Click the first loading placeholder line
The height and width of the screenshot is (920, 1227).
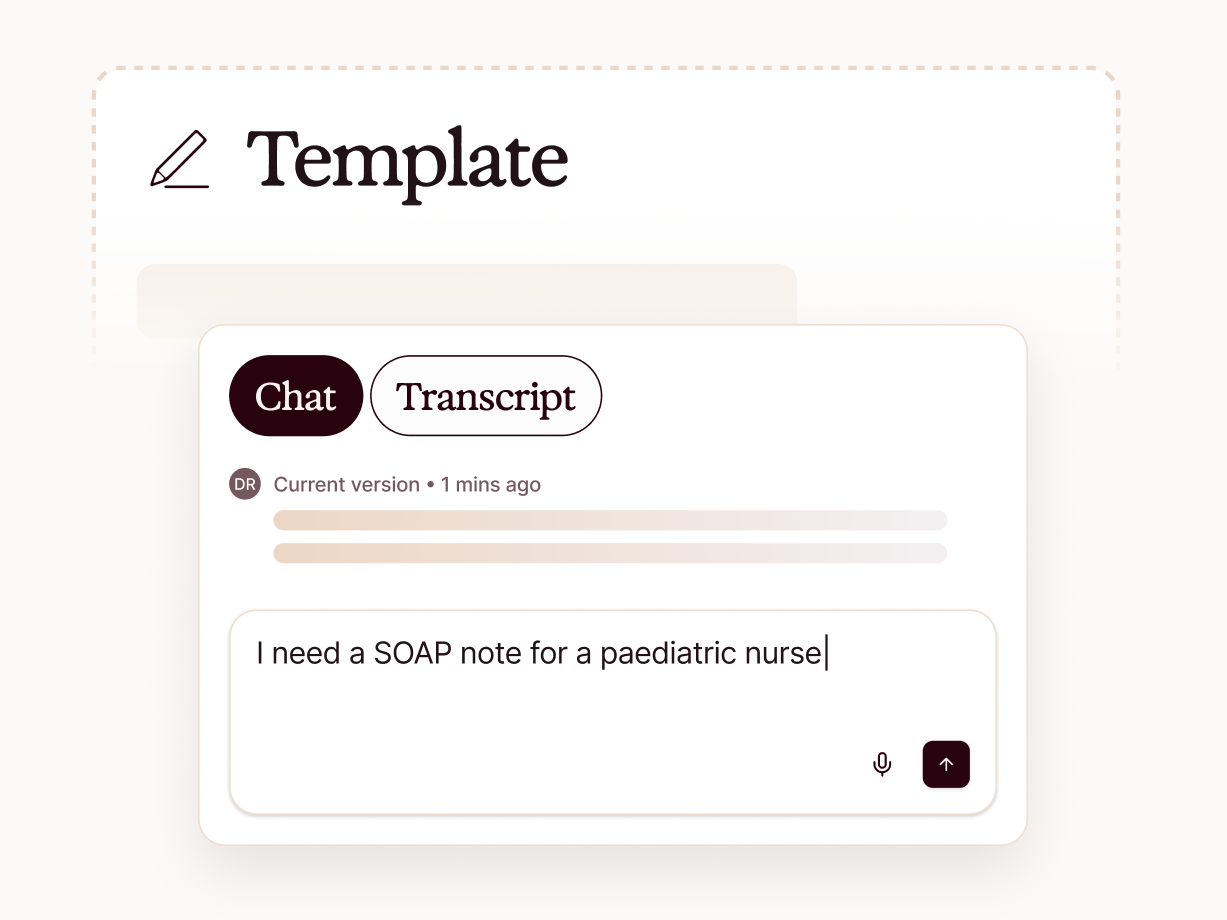pyautogui.click(x=610, y=520)
